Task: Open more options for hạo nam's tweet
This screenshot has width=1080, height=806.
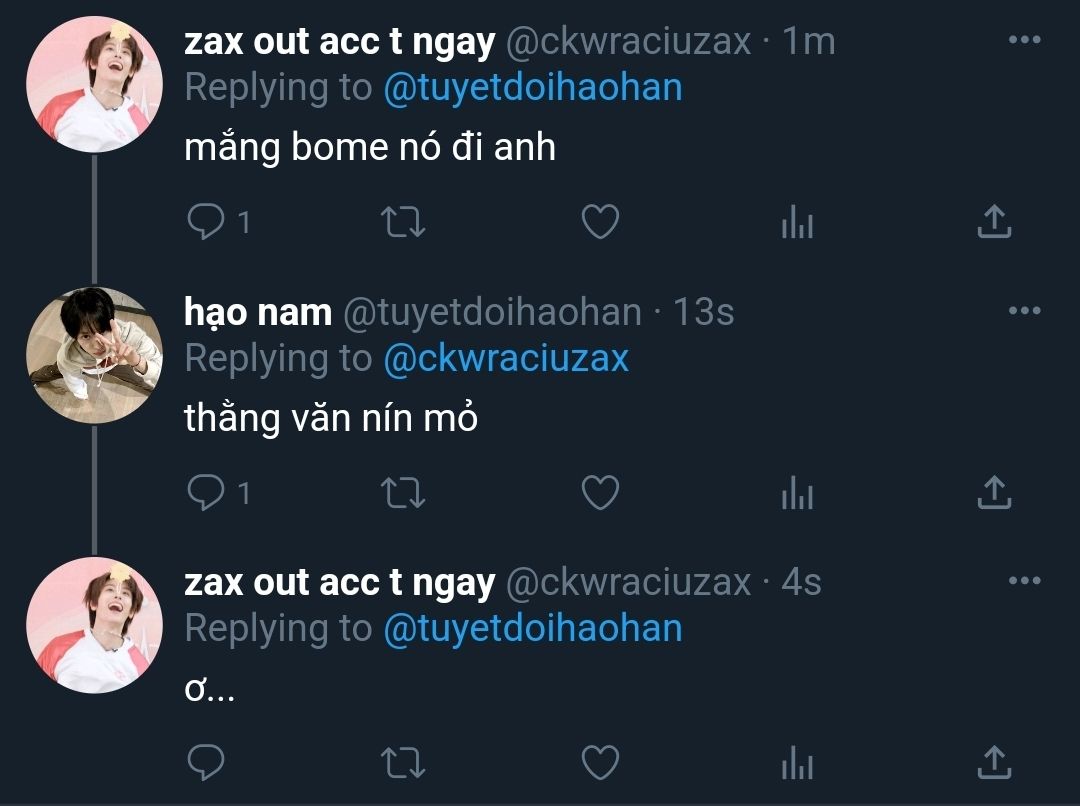Action: click(x=1024, y=310)
